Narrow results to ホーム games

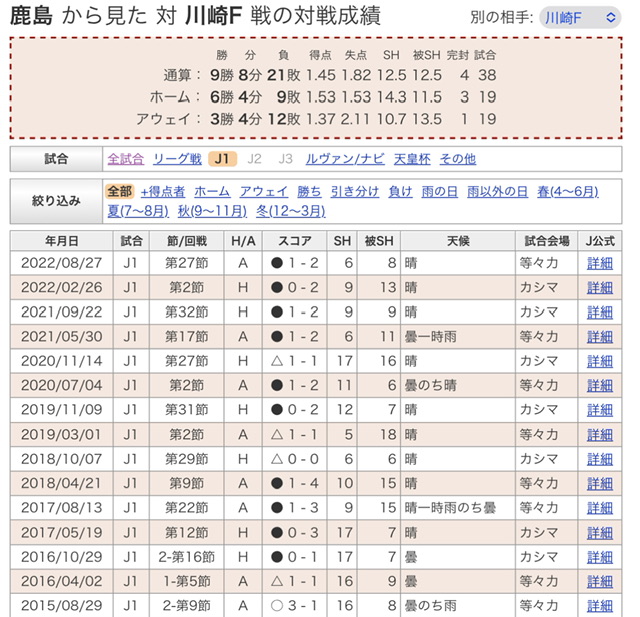(x=212, y=191)
